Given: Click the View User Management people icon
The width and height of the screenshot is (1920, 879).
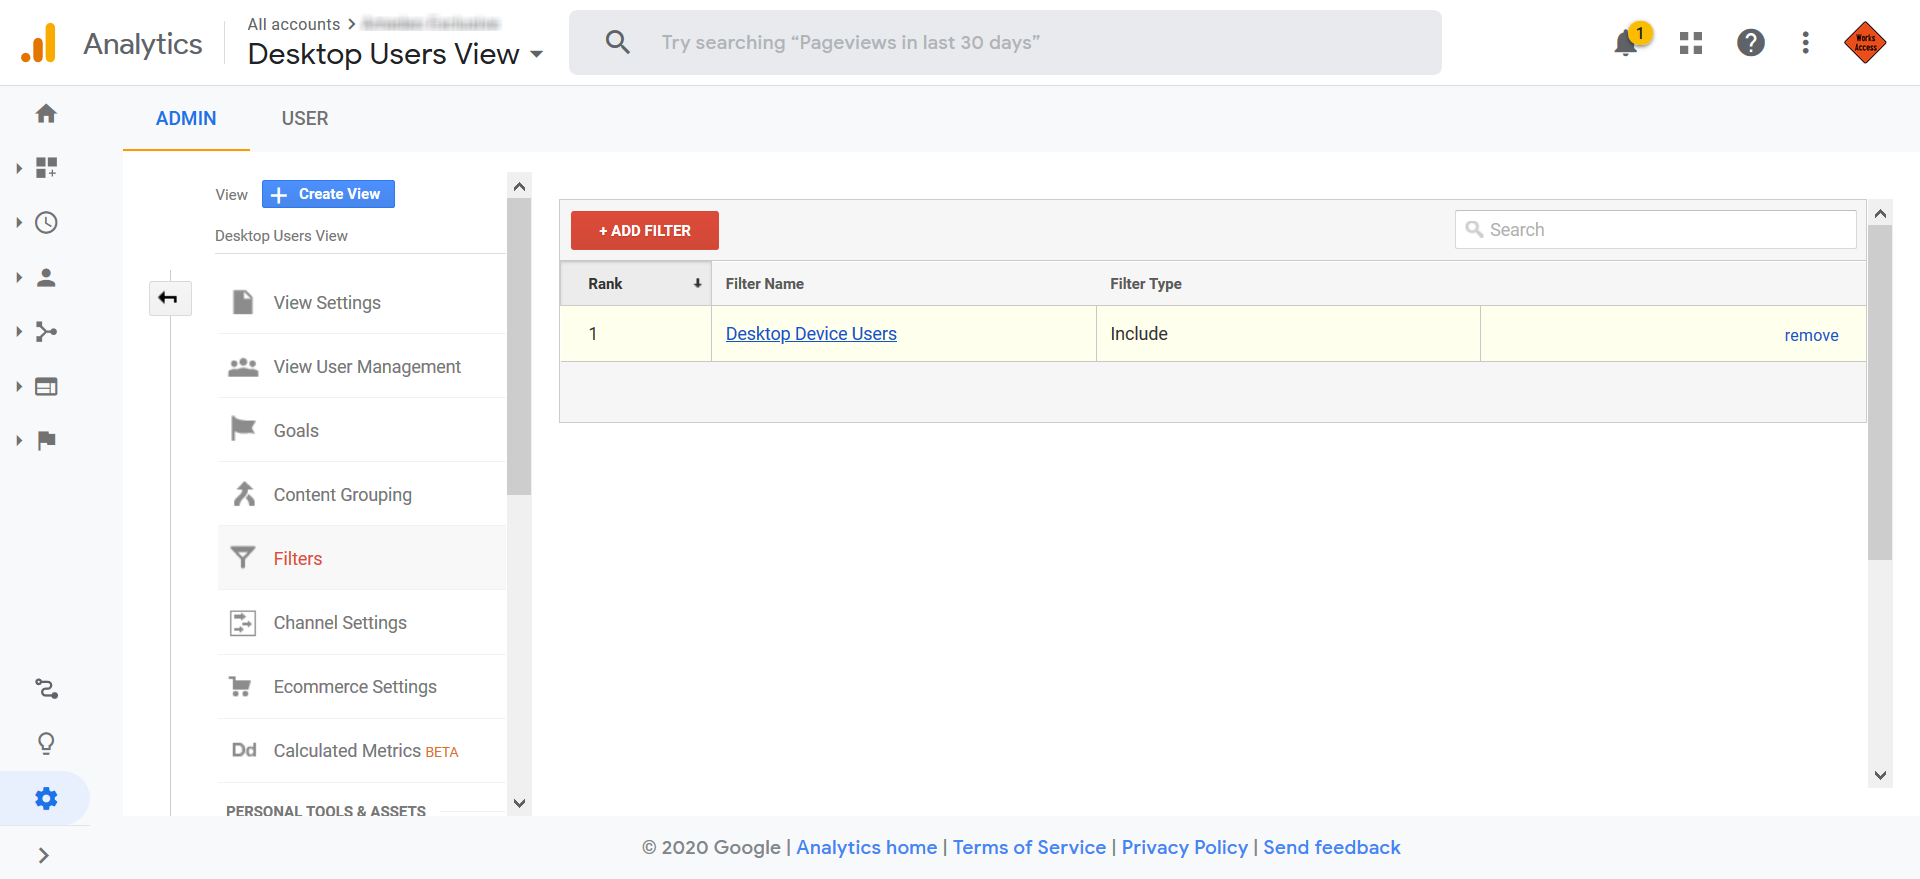Looking at the screenshot, I should (x=243, y=367).
